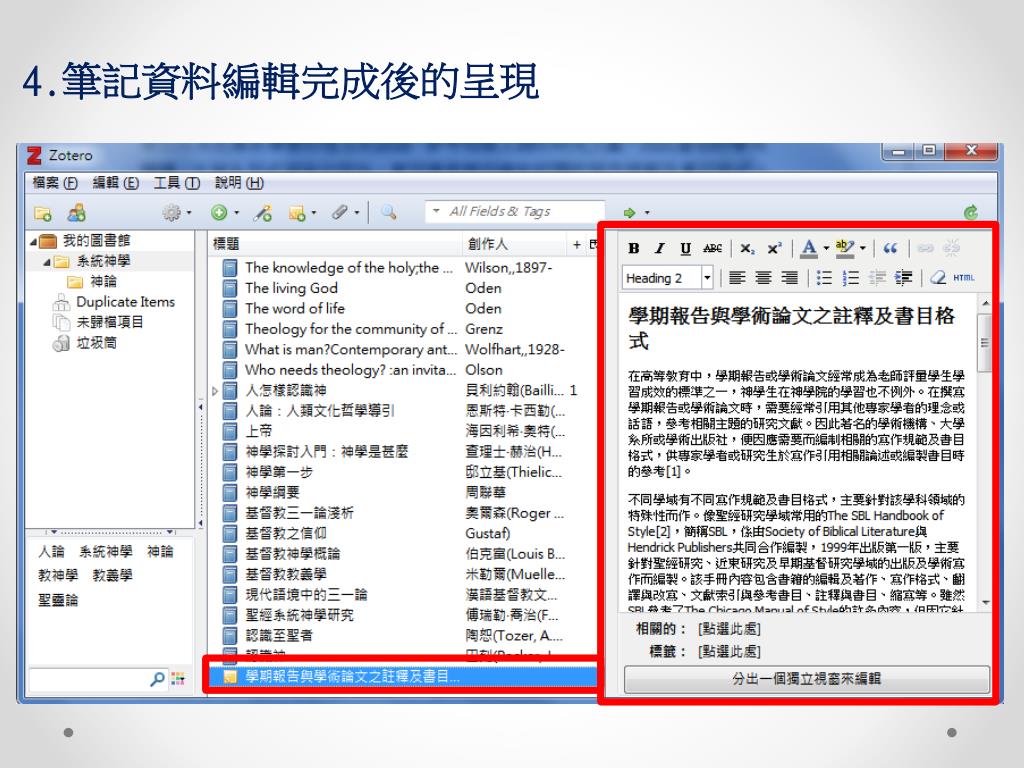Open the text color dropdown arrow
The image size is (1024, 768).
tap(826, 249)
